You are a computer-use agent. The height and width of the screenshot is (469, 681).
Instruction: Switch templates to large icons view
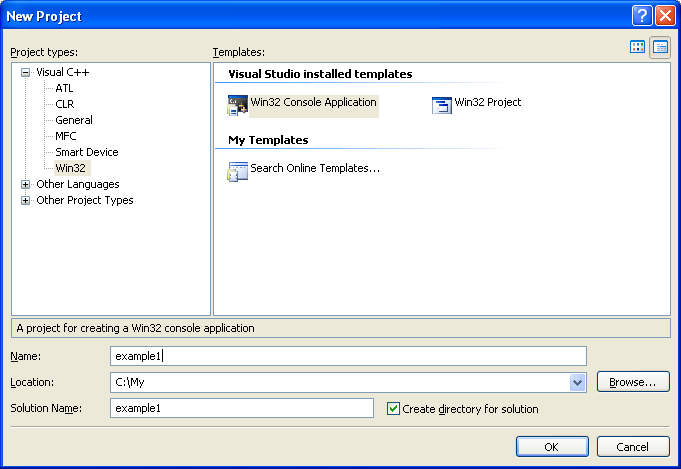(x=637, y=47)
